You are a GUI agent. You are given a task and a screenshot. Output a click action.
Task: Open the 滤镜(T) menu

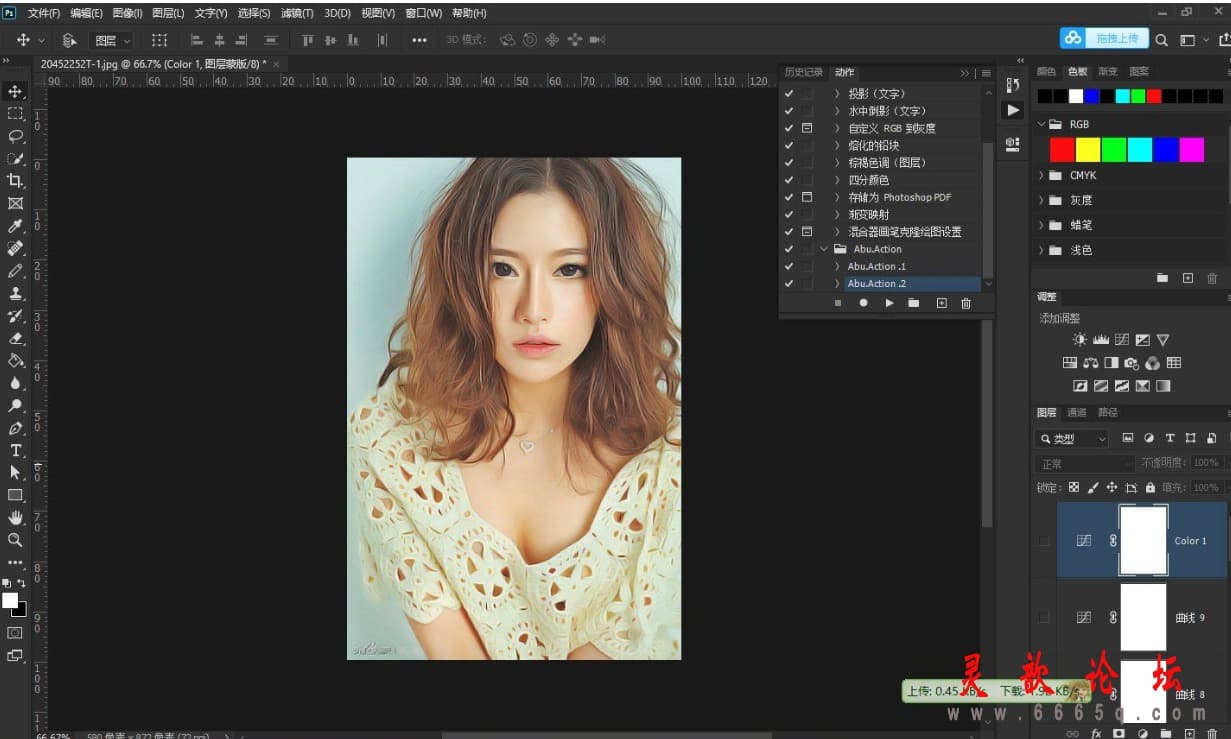click(x=297, y=13)
